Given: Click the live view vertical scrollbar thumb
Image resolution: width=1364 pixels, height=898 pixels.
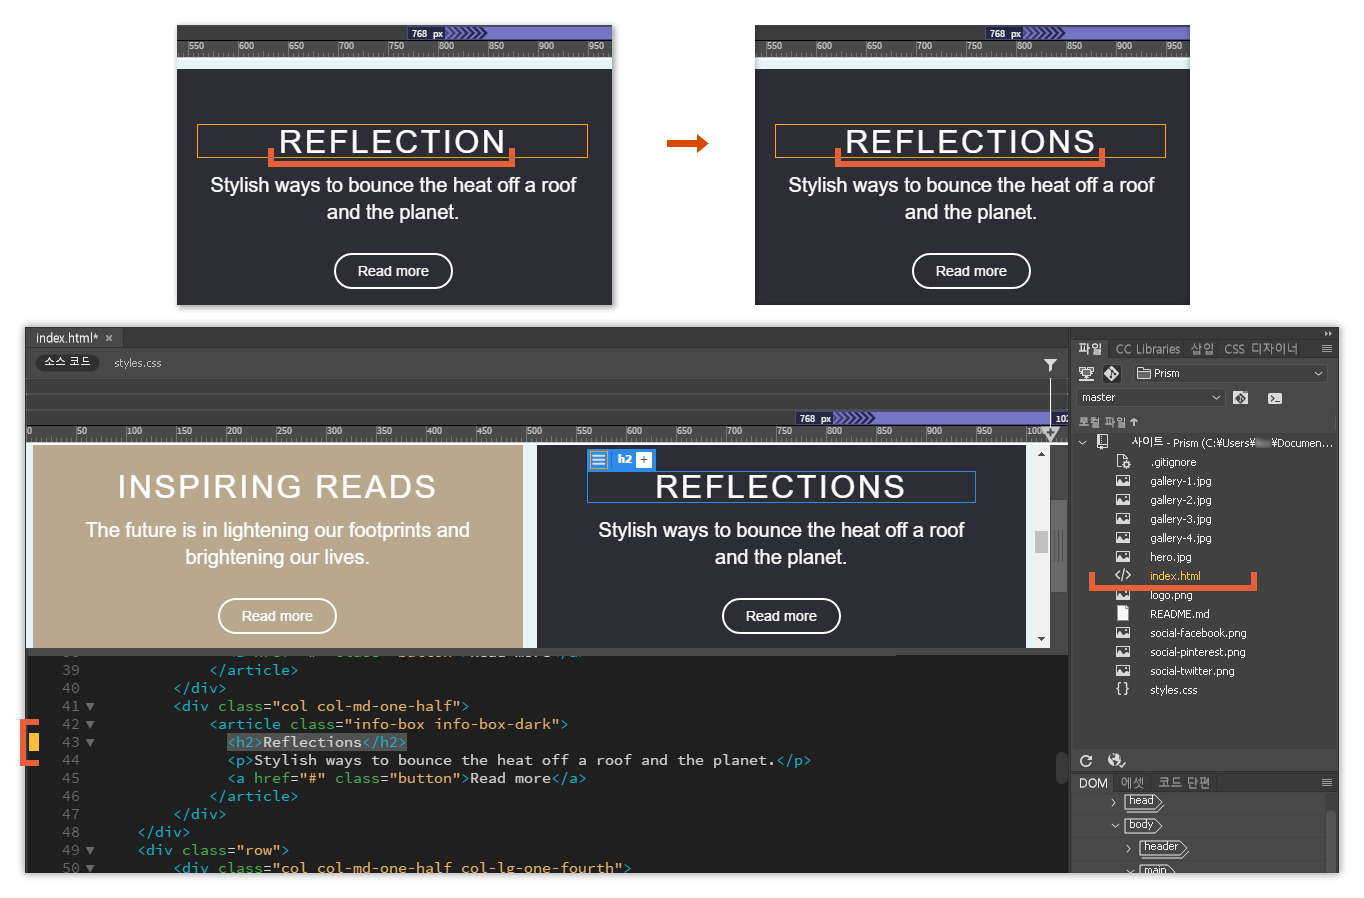Looking at the screenshot, I should pos(1041,541).
